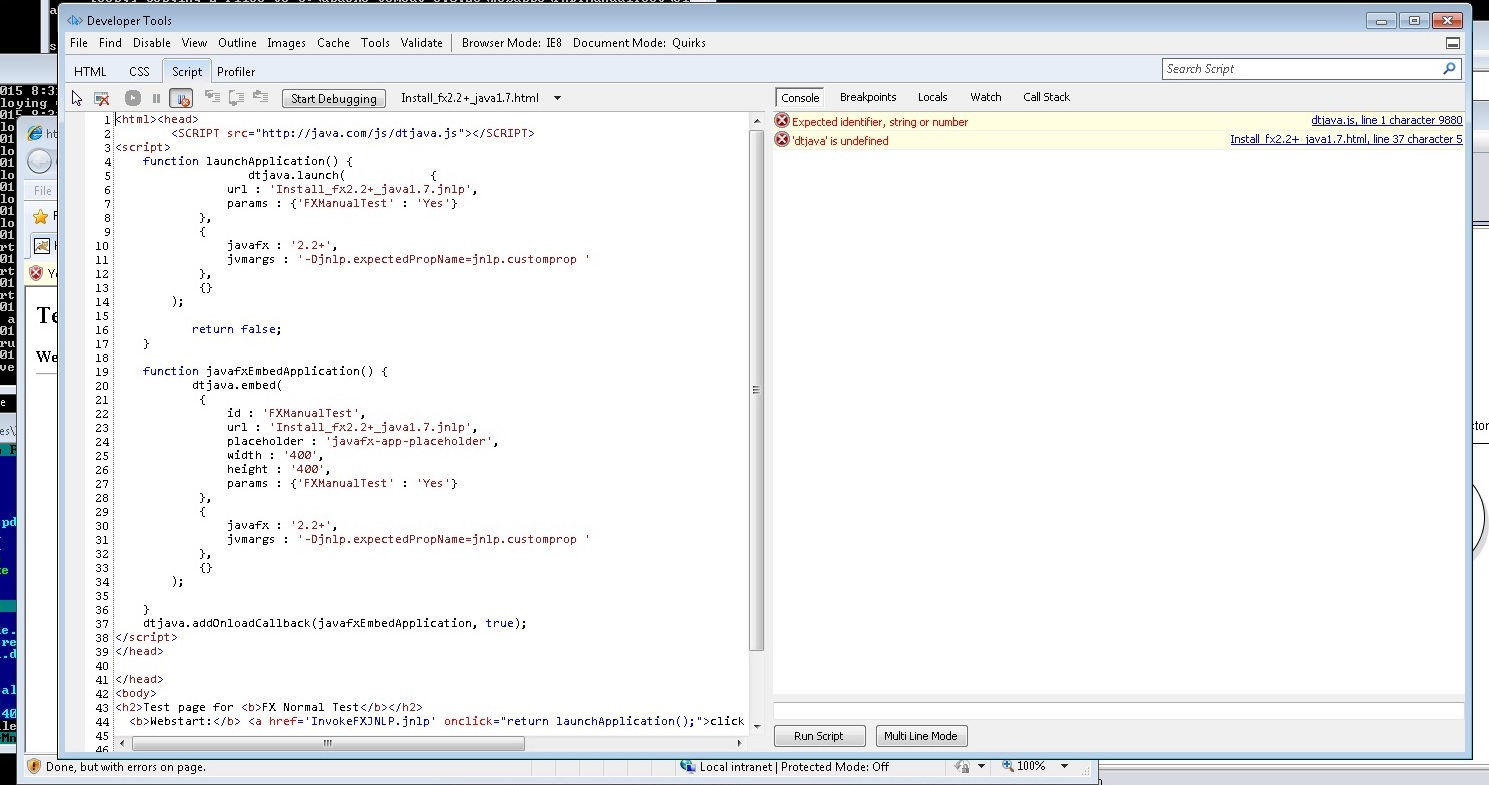Click the Multi Line Mode button

click(921, 736)
